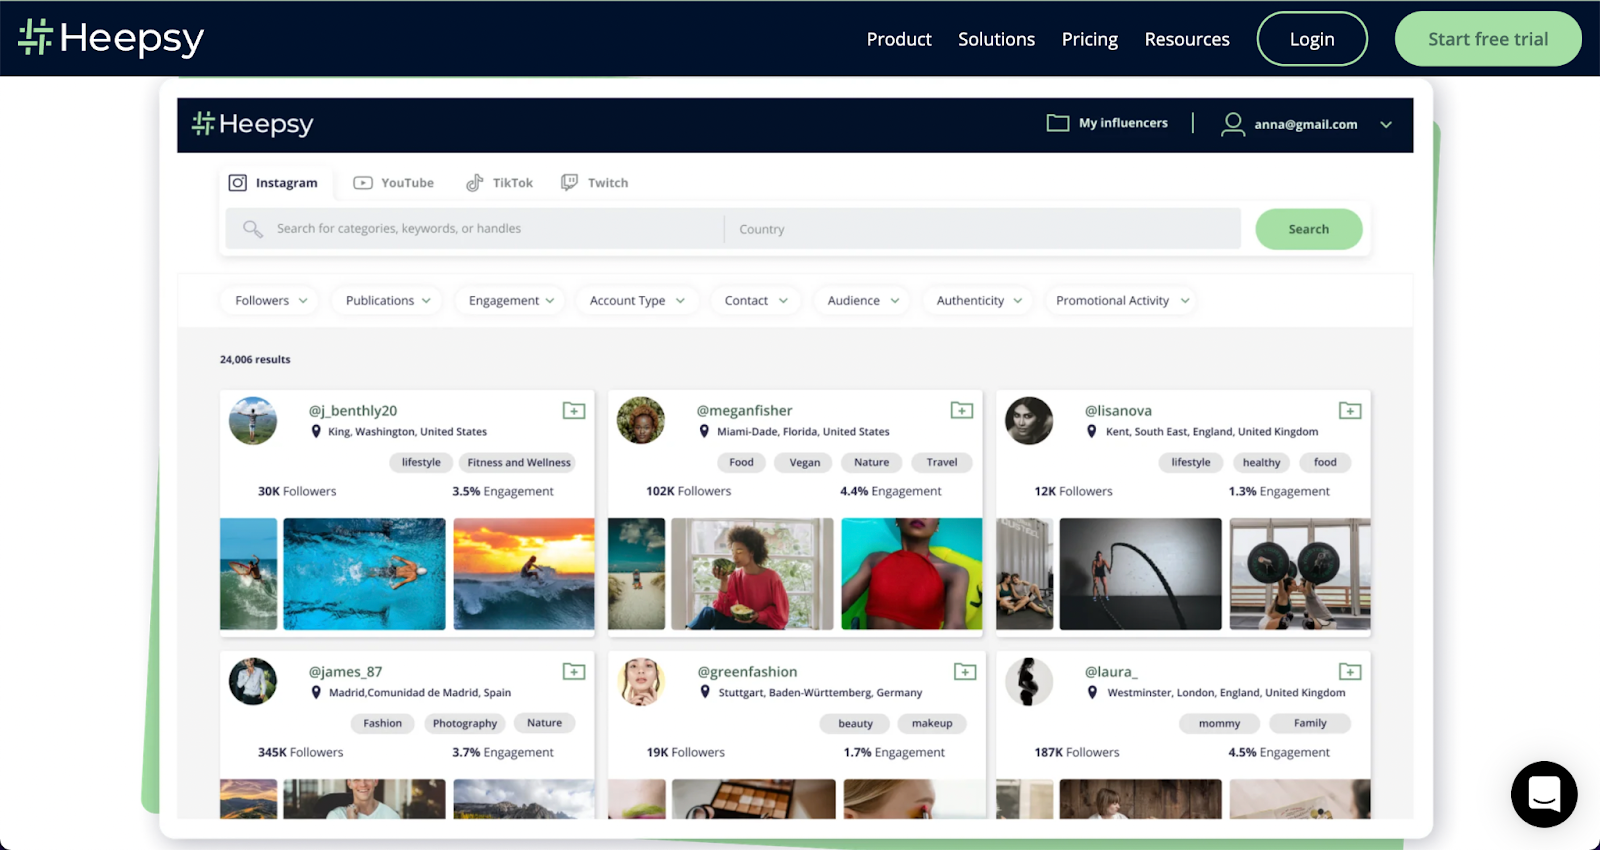
Task: Expand the Engagement filter
Action: click(510, 300)
